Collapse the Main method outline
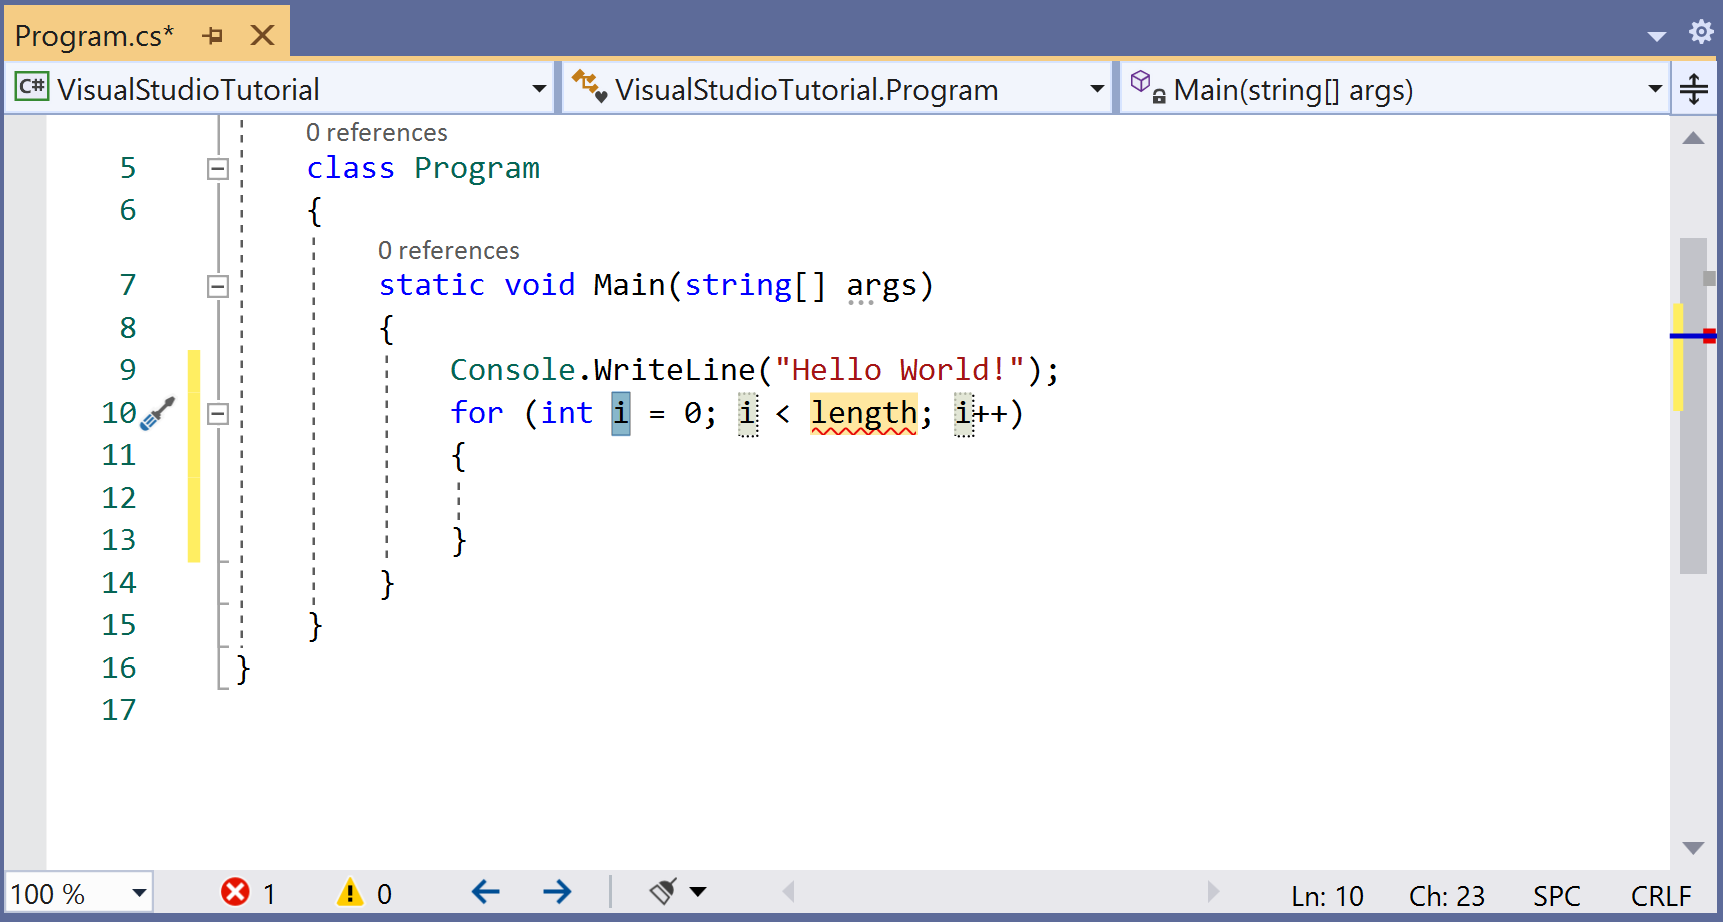1723x922 pixels. [218, 287]
